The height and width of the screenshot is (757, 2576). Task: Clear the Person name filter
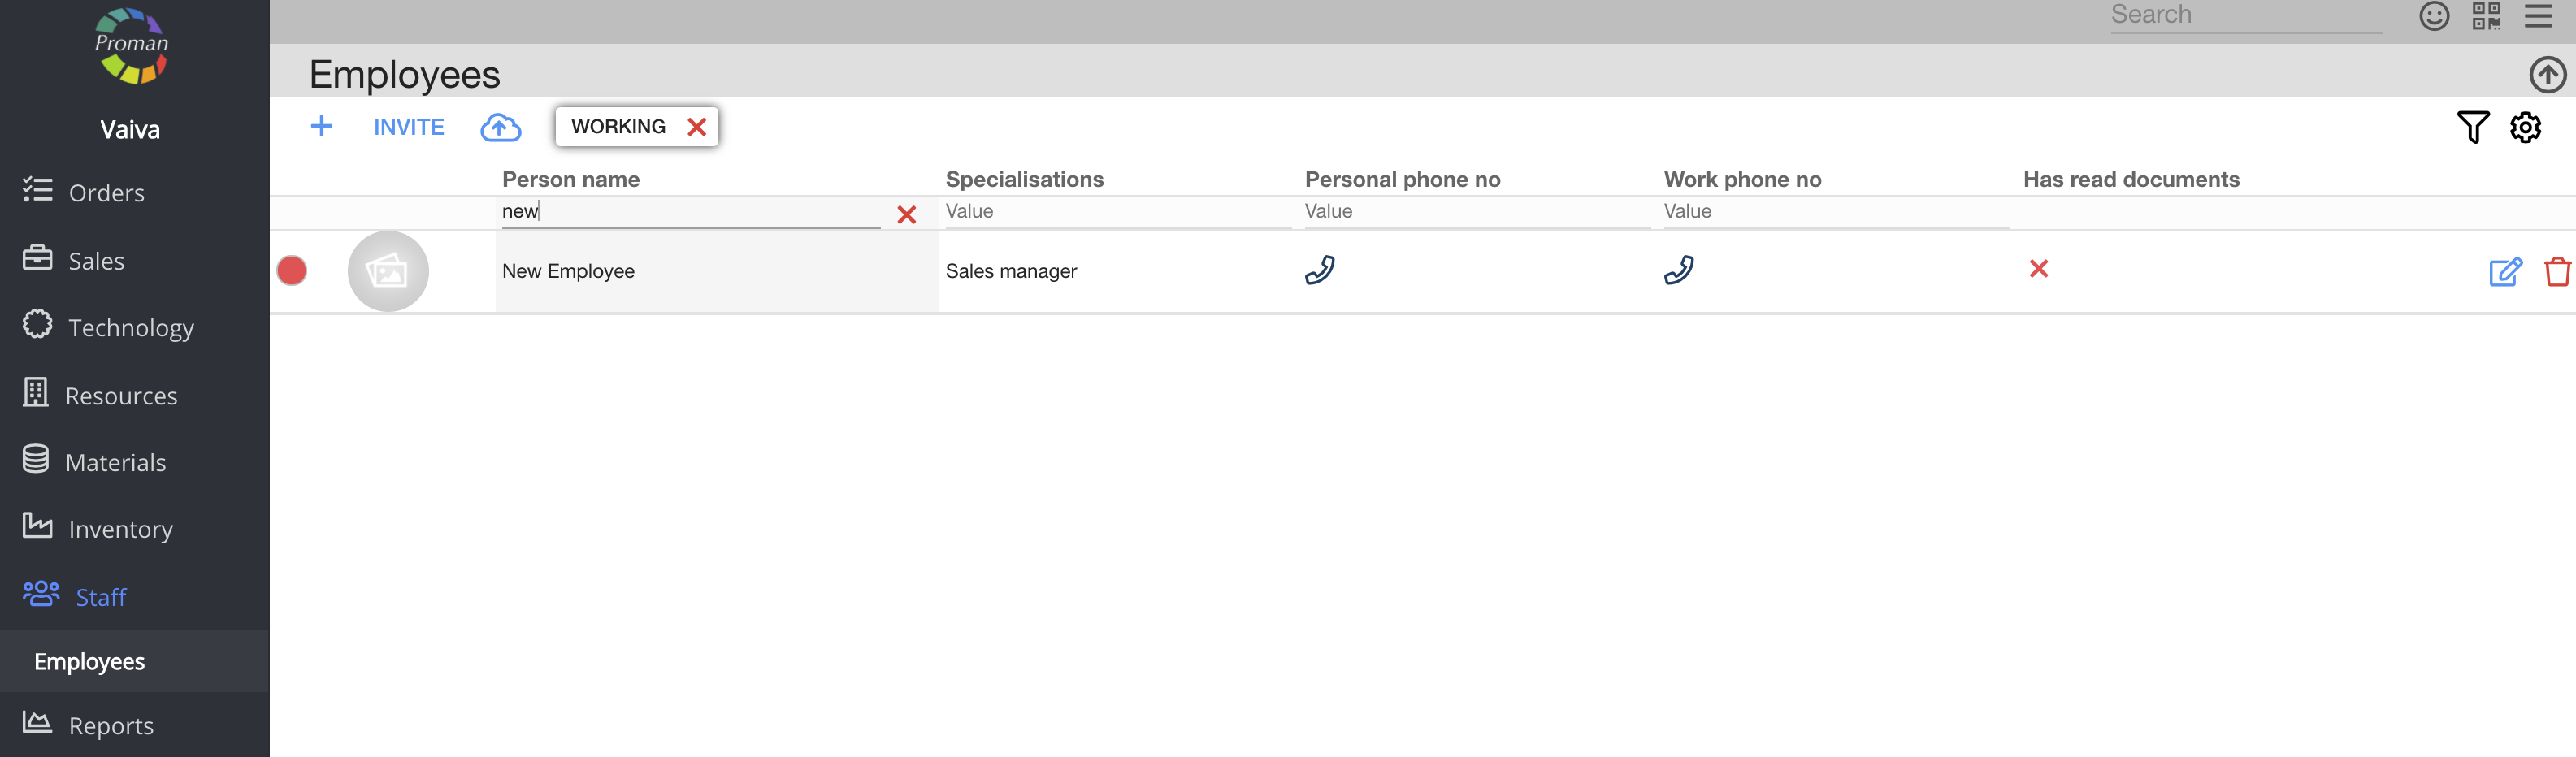[906, 215]
